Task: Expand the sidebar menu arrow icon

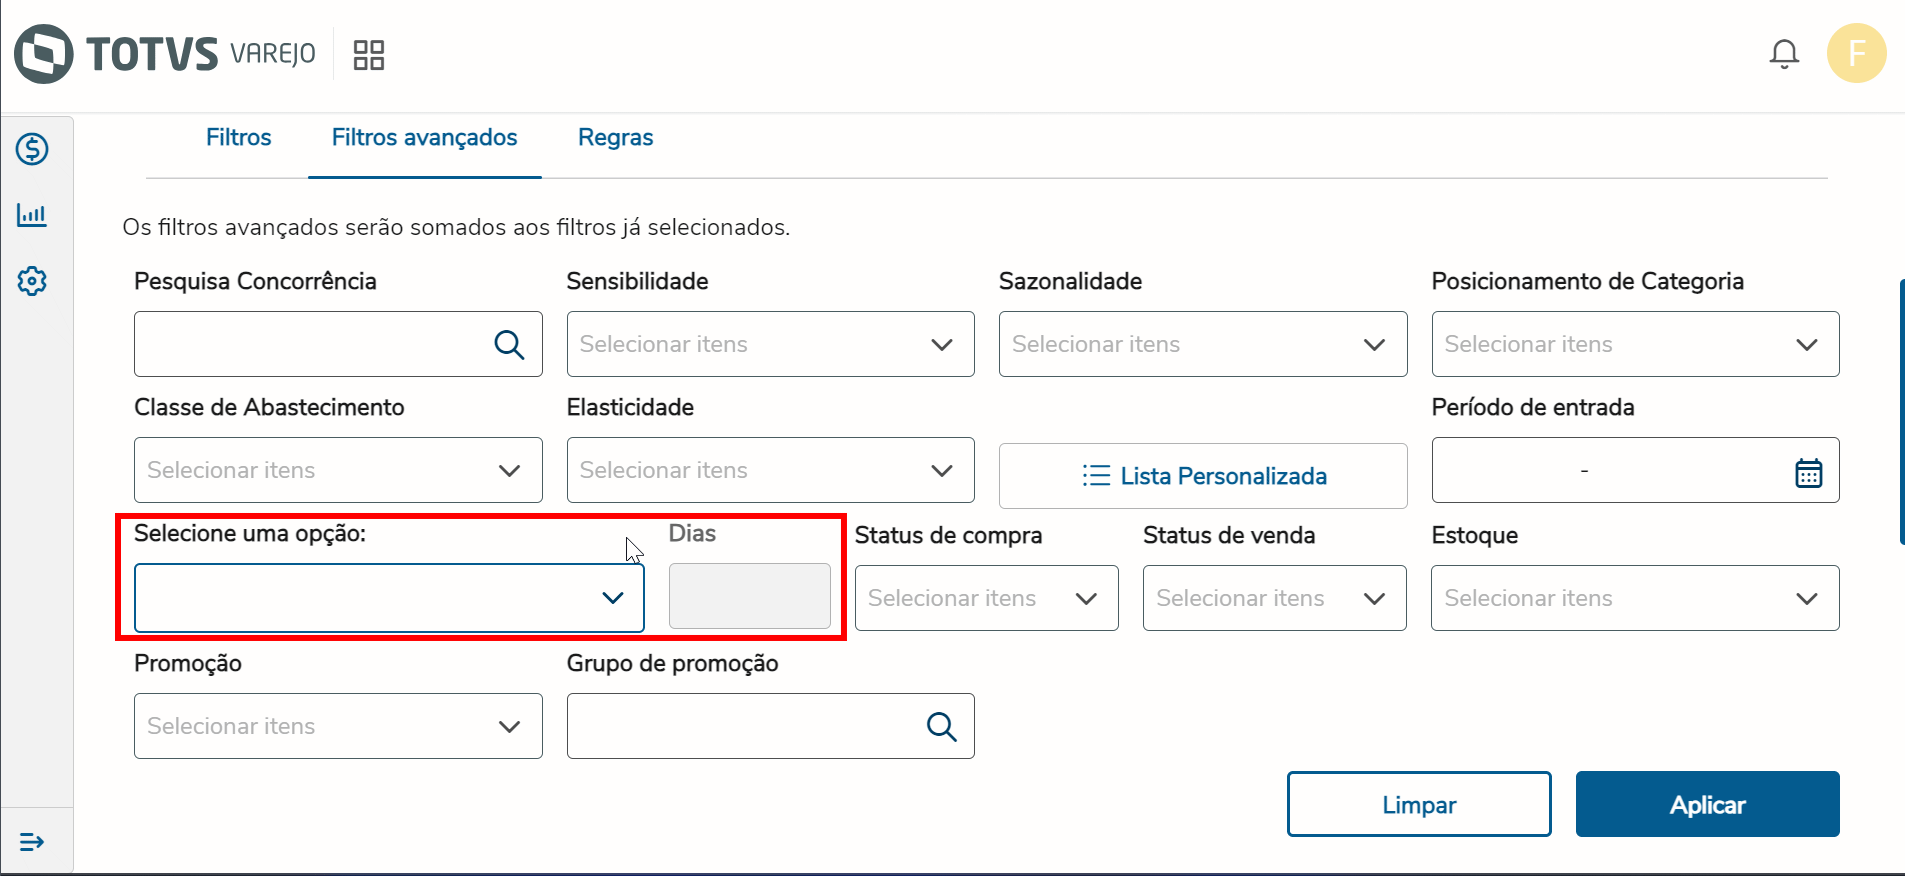Action: pyautogui.click(x=32, y=842)
